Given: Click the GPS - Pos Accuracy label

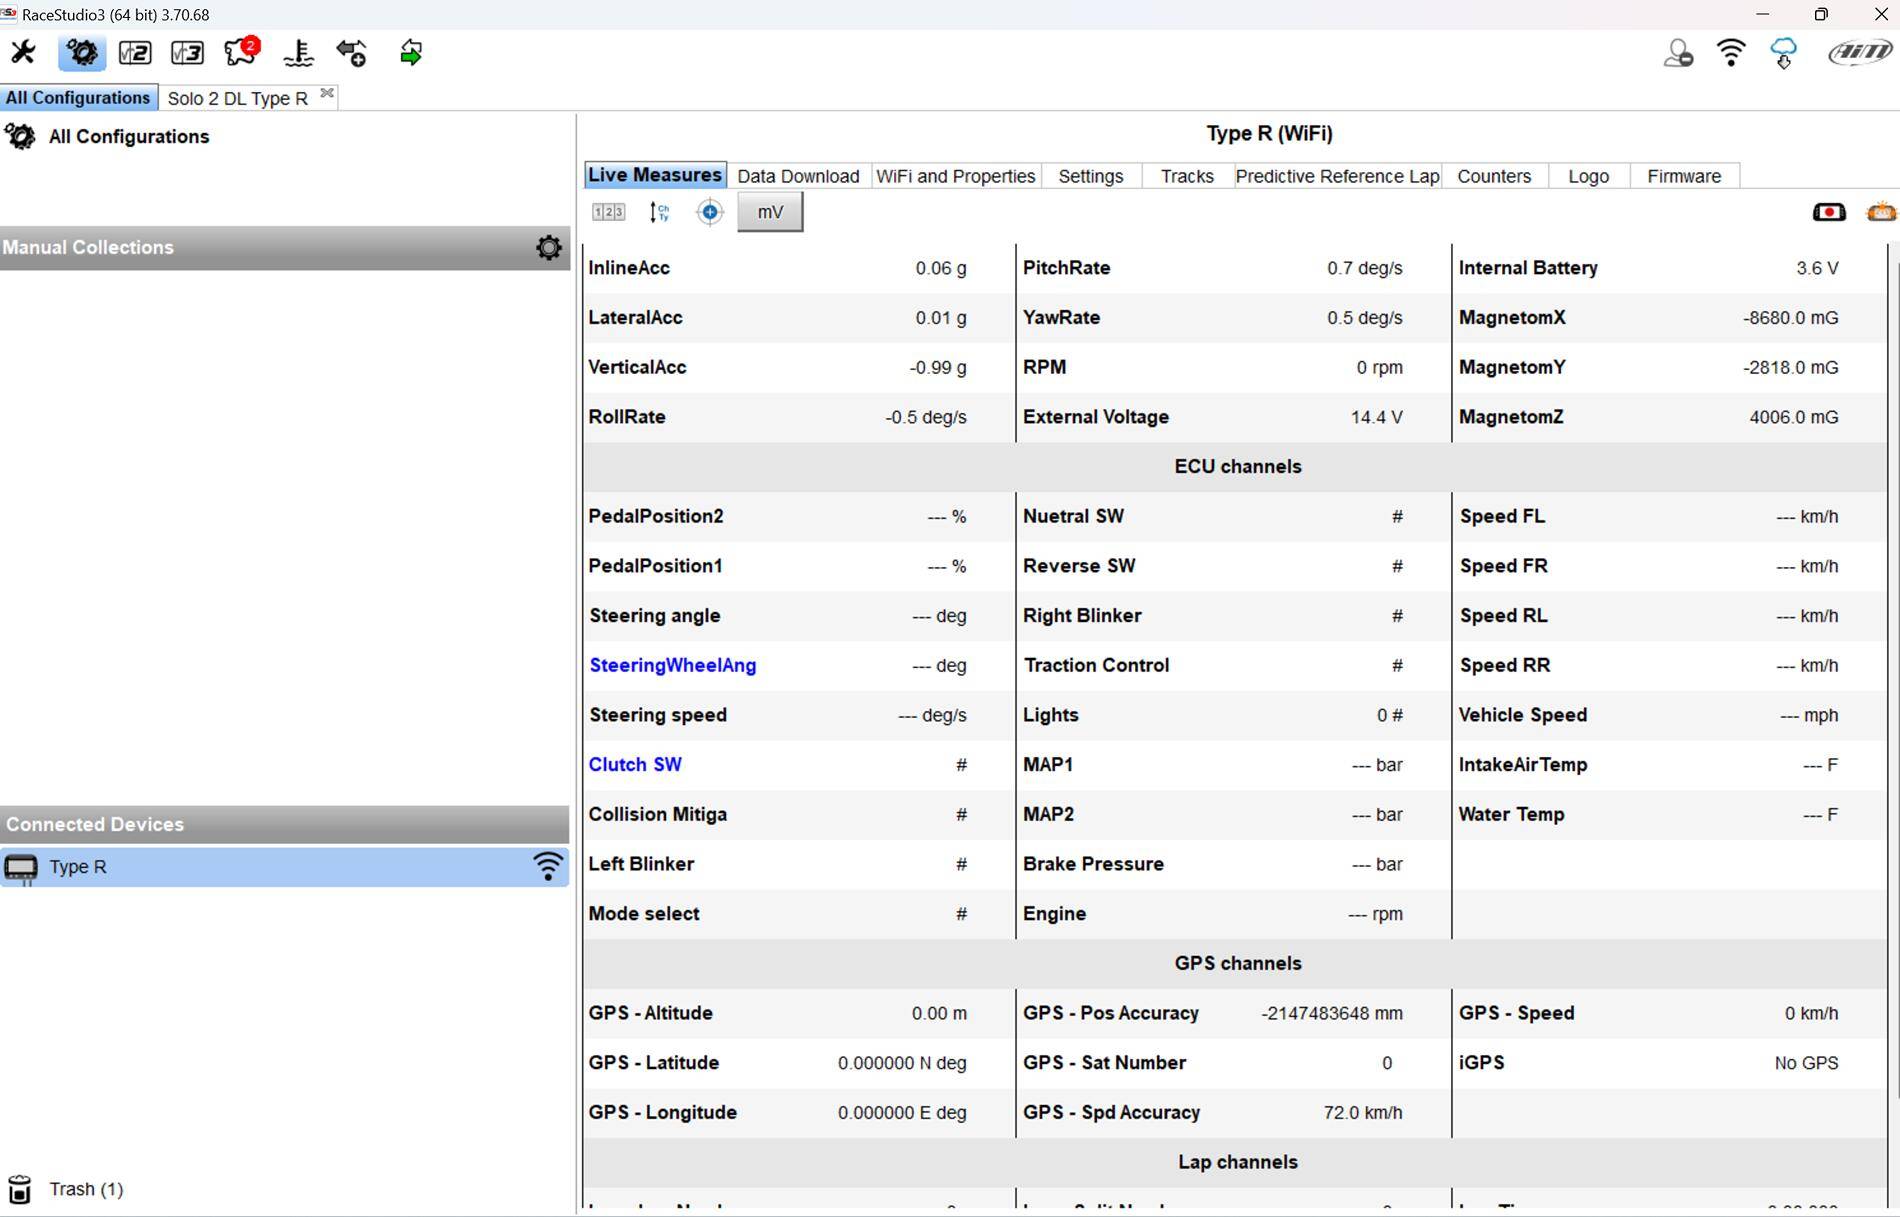Looking at the screenshot, I should click(1111, 1013).
